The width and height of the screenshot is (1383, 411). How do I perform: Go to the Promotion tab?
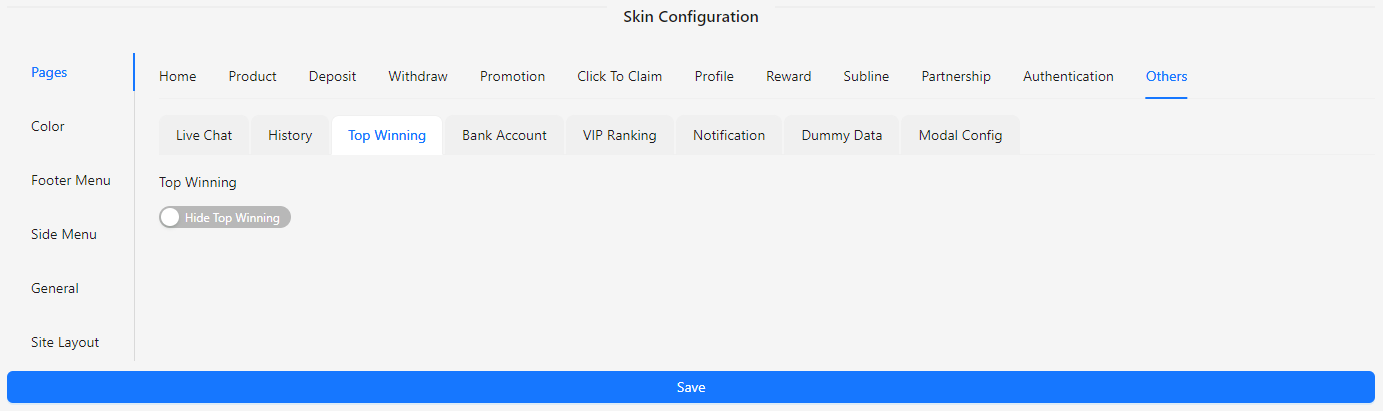click(512, 77)
